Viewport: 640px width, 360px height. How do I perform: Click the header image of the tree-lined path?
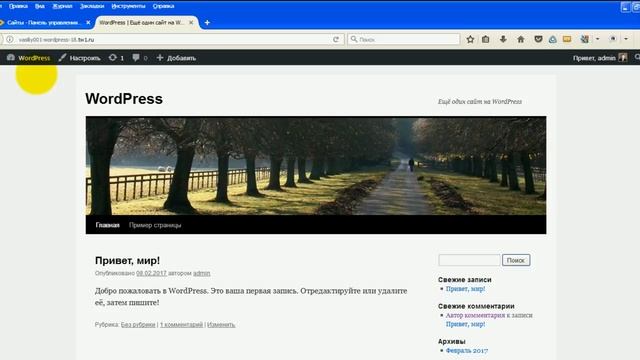[316, 166]
